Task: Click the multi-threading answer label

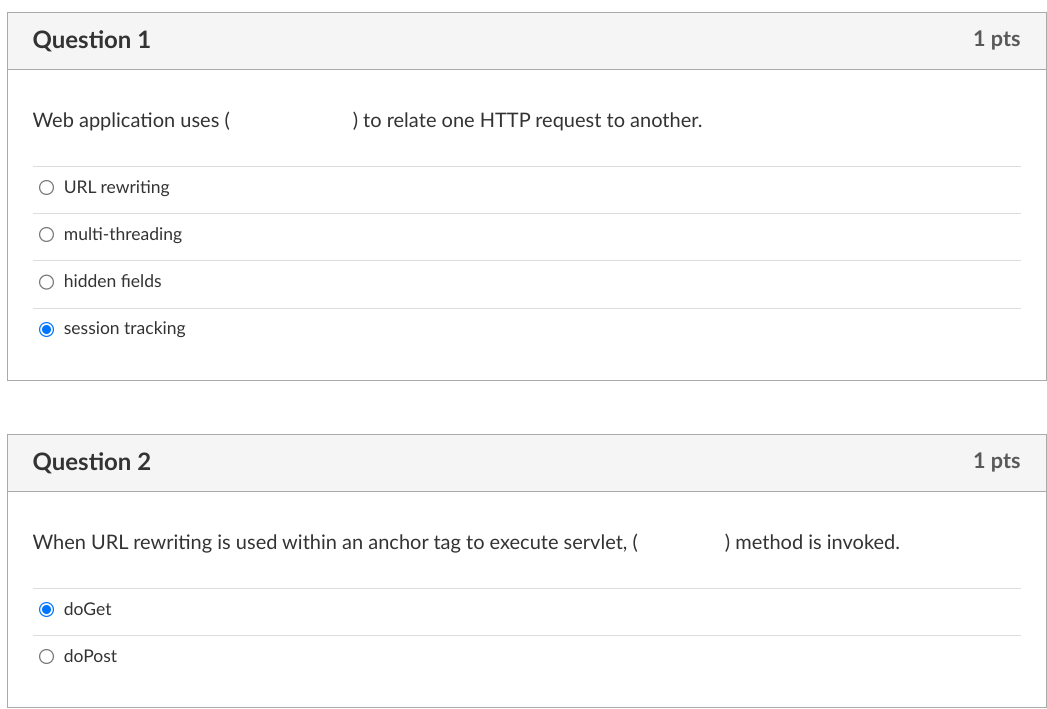Action: click(x=123, y=234)
